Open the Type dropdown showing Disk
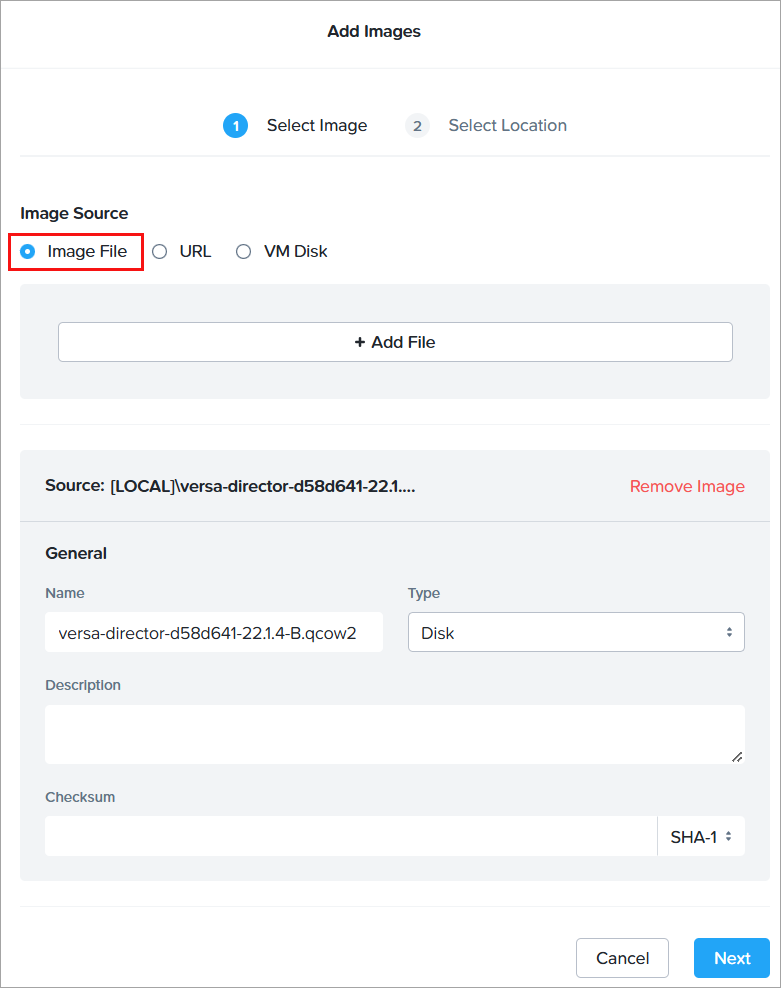The width and height of the screenshot is (781, 988). coord(576,632)
